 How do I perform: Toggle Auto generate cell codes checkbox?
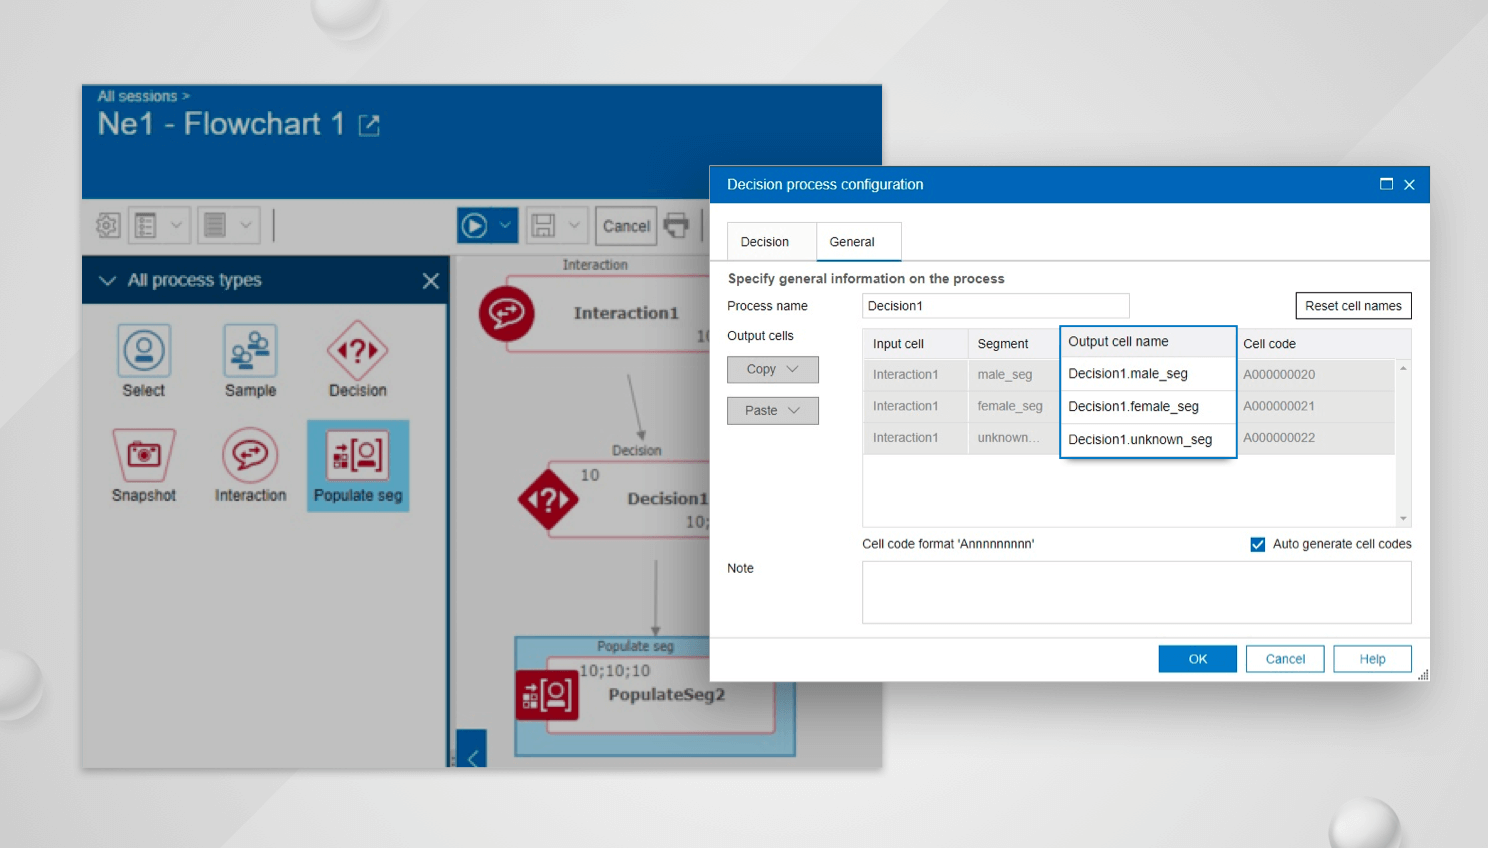click(x=1258, y=544)
